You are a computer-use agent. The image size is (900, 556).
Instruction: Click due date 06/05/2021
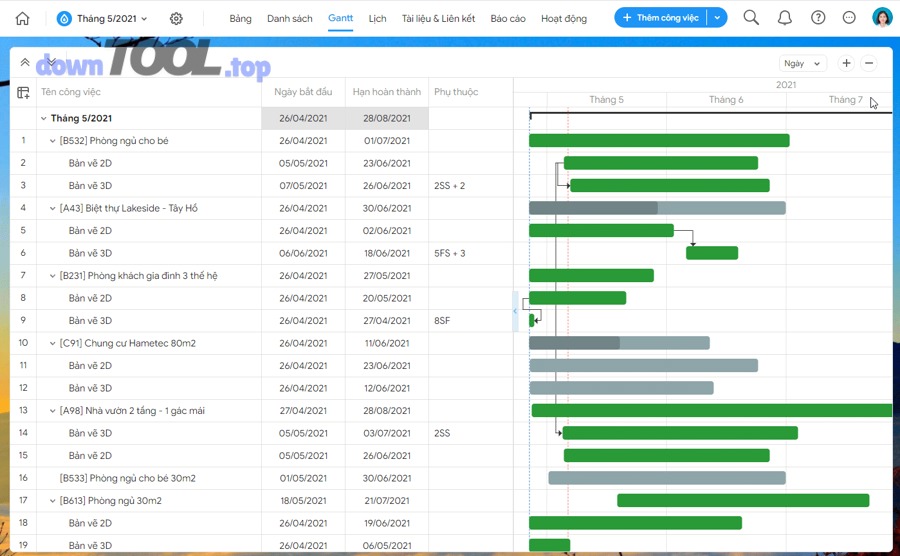pyautogui.click(x=387, y=546)
